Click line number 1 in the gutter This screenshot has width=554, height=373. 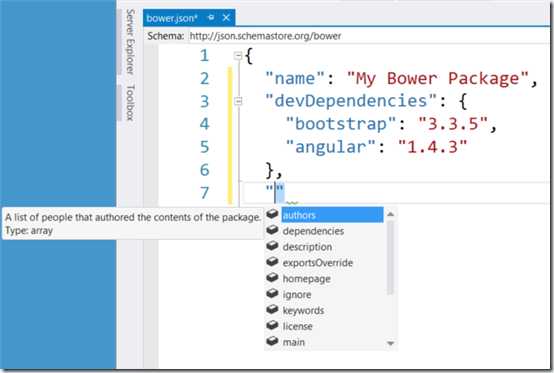coord(205,55)
